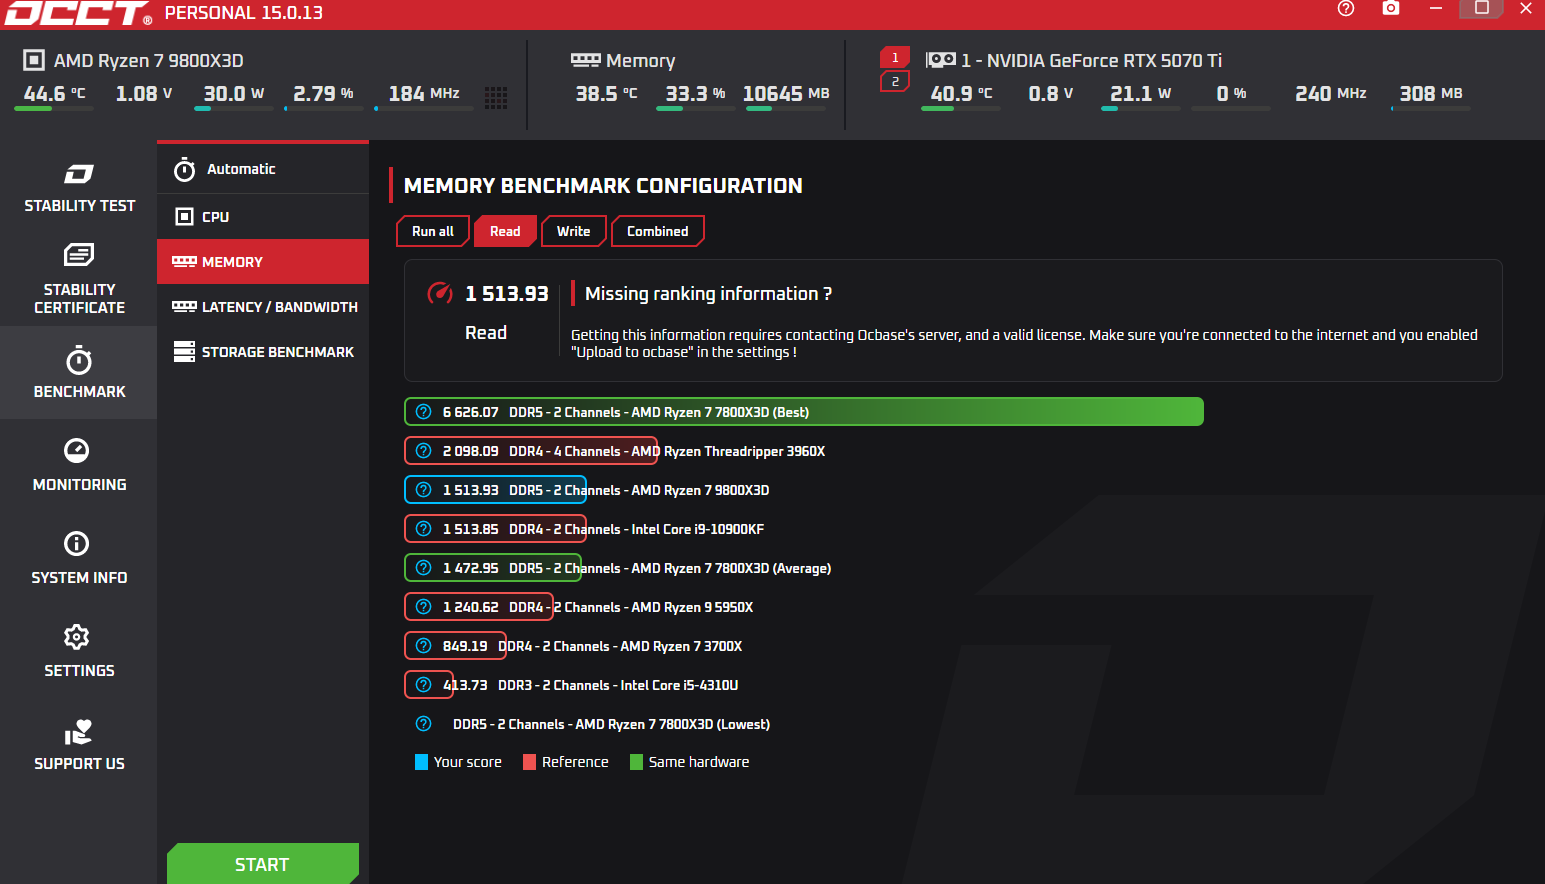Select the CPU benchmark entry
This screenshot has height=884, width=1545.
[x=263, y=216]
